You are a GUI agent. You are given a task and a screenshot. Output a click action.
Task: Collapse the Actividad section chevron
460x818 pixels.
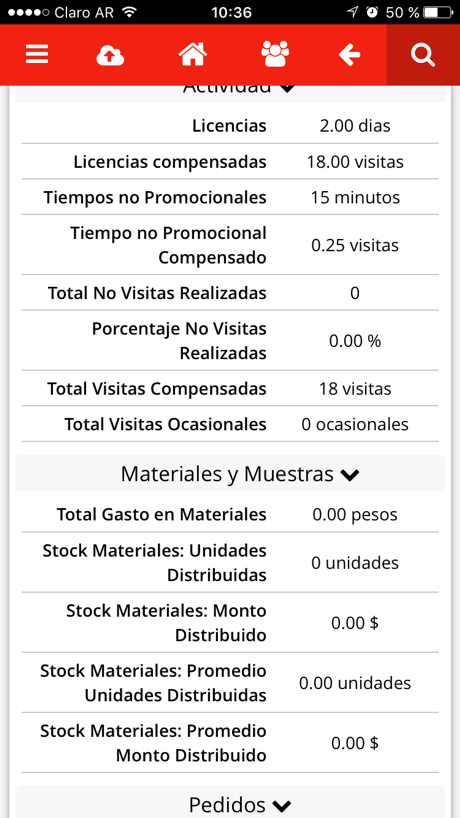(287, 88)
